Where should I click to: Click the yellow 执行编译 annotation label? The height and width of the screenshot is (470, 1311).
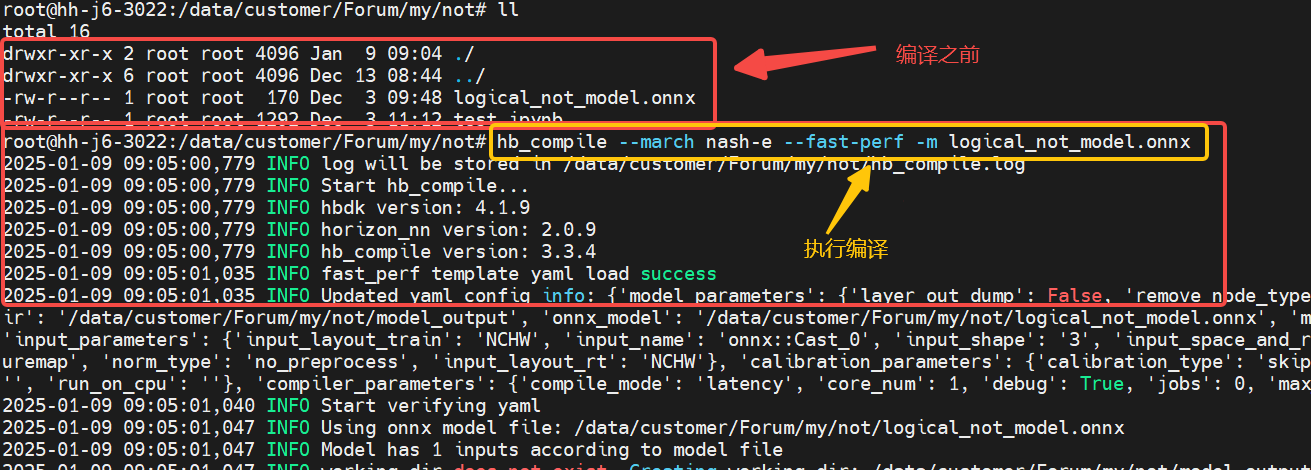[x=846, y=250]
